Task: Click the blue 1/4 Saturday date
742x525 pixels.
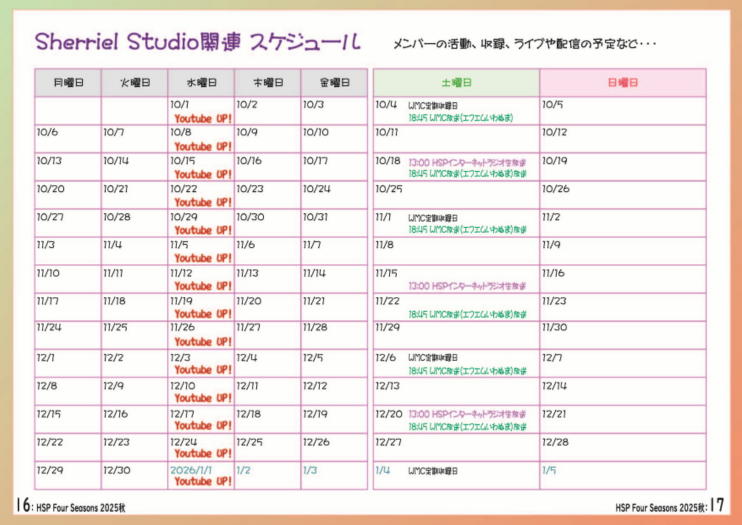Action: (382, 469)
